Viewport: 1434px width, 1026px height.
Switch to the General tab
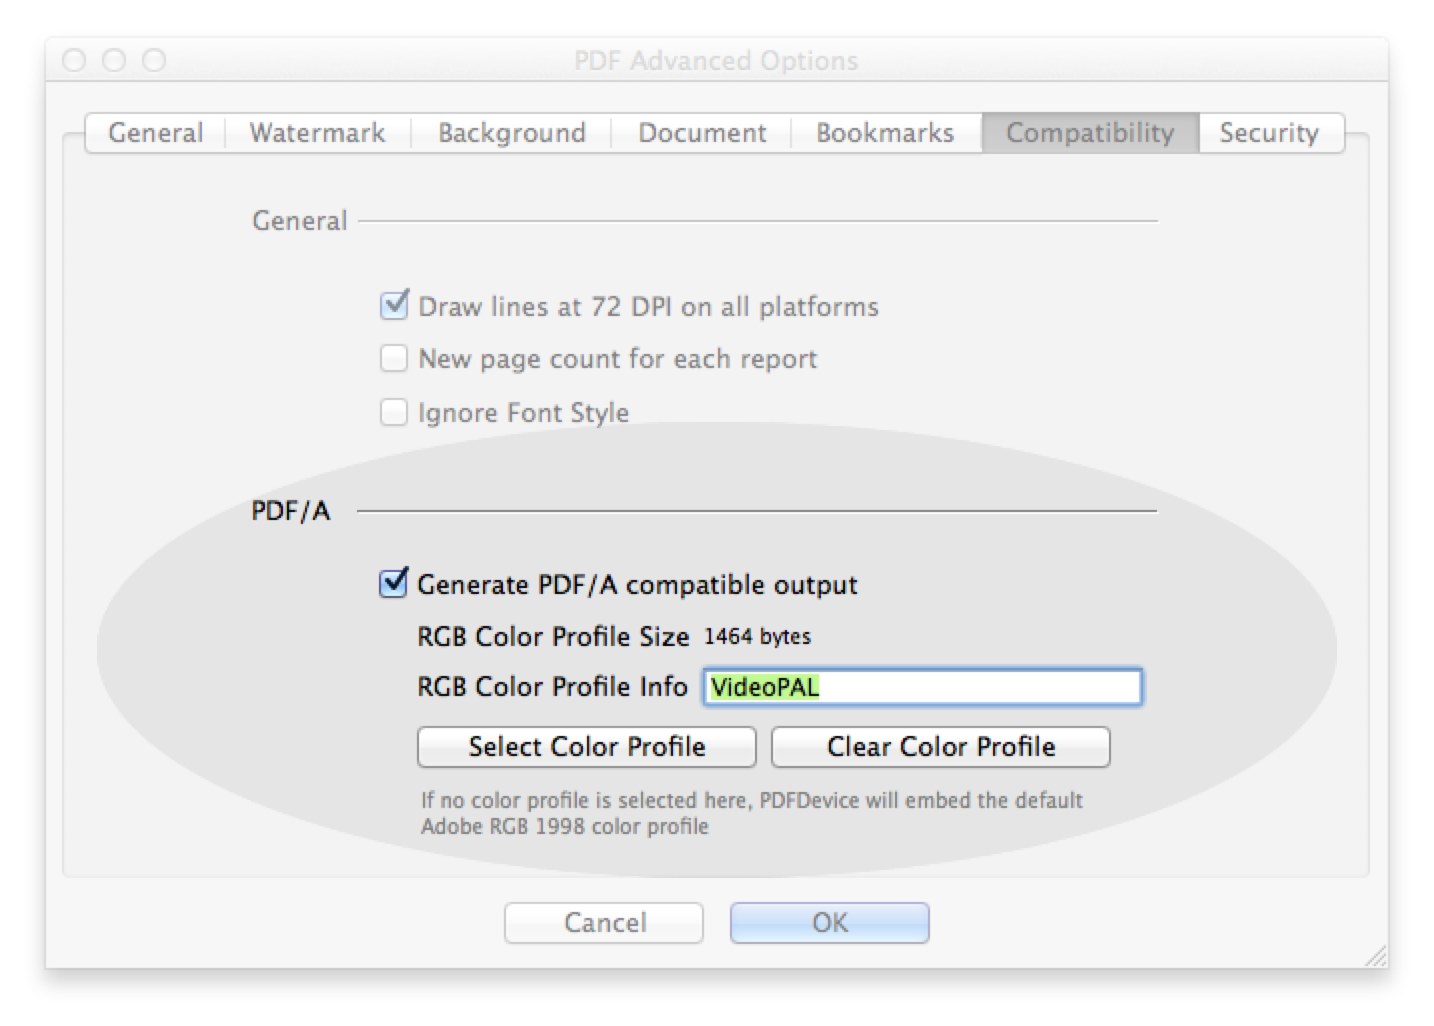[155, 133]
